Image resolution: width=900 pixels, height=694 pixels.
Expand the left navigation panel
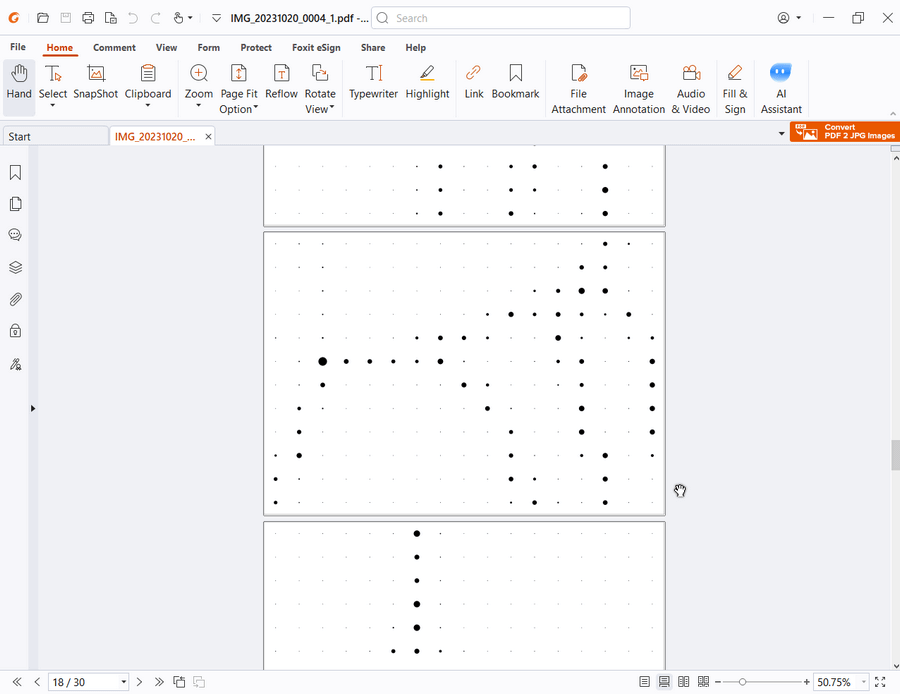tap(33, 408)
